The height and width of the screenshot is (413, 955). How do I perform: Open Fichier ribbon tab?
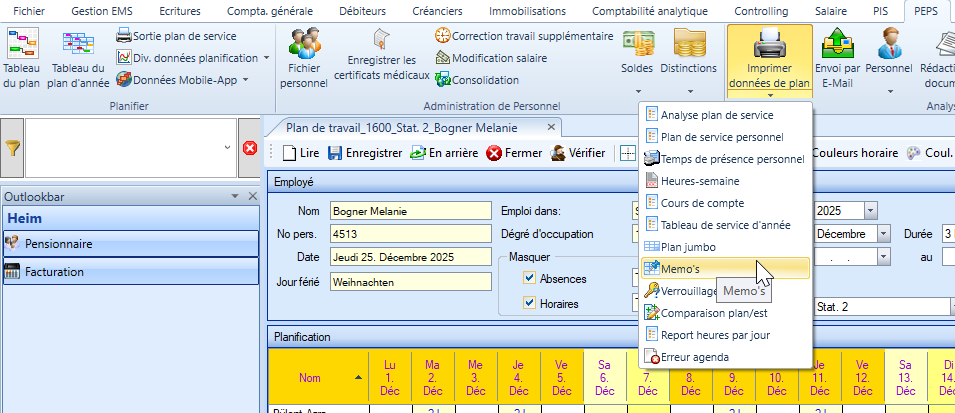29,11
